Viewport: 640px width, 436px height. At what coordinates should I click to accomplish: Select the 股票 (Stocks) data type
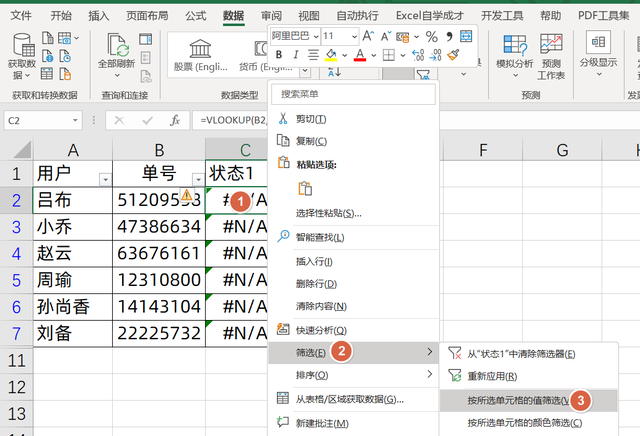(198, 54)
